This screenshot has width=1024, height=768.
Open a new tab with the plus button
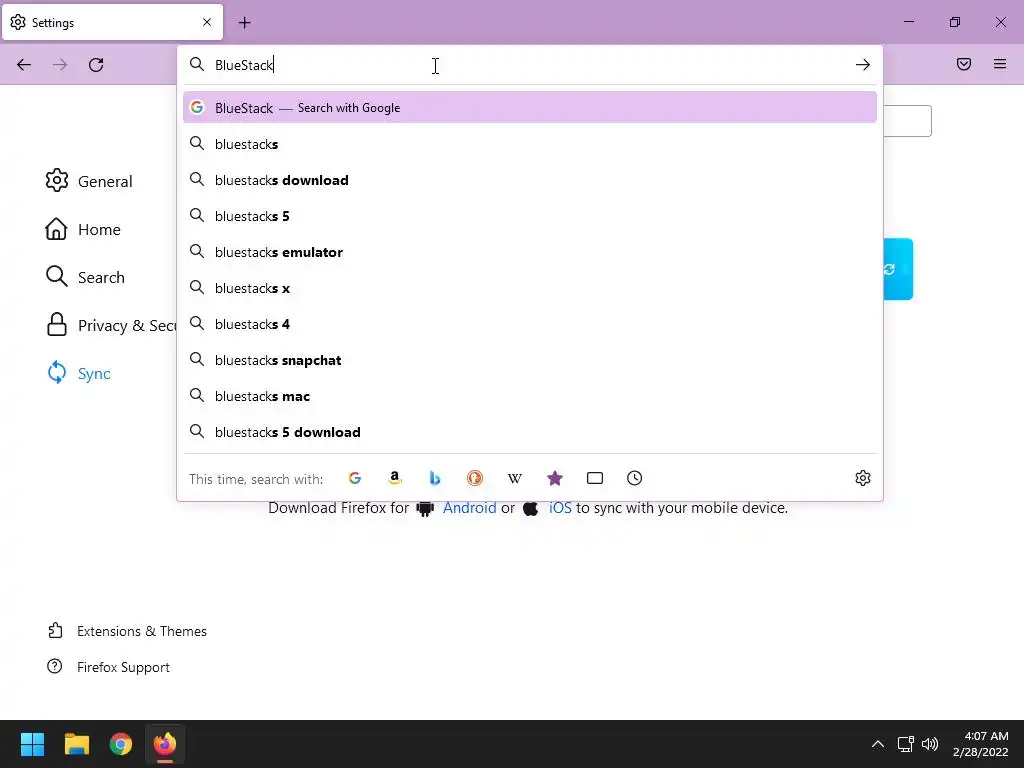pyautogui.click(x=244, y=23)
